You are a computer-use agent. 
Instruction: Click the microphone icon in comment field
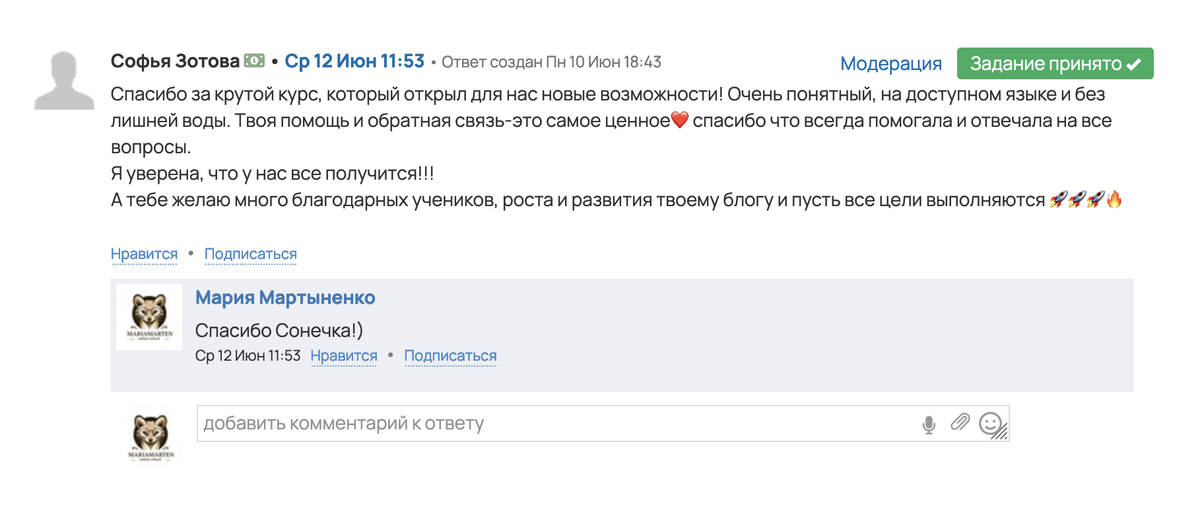[928, 424]
